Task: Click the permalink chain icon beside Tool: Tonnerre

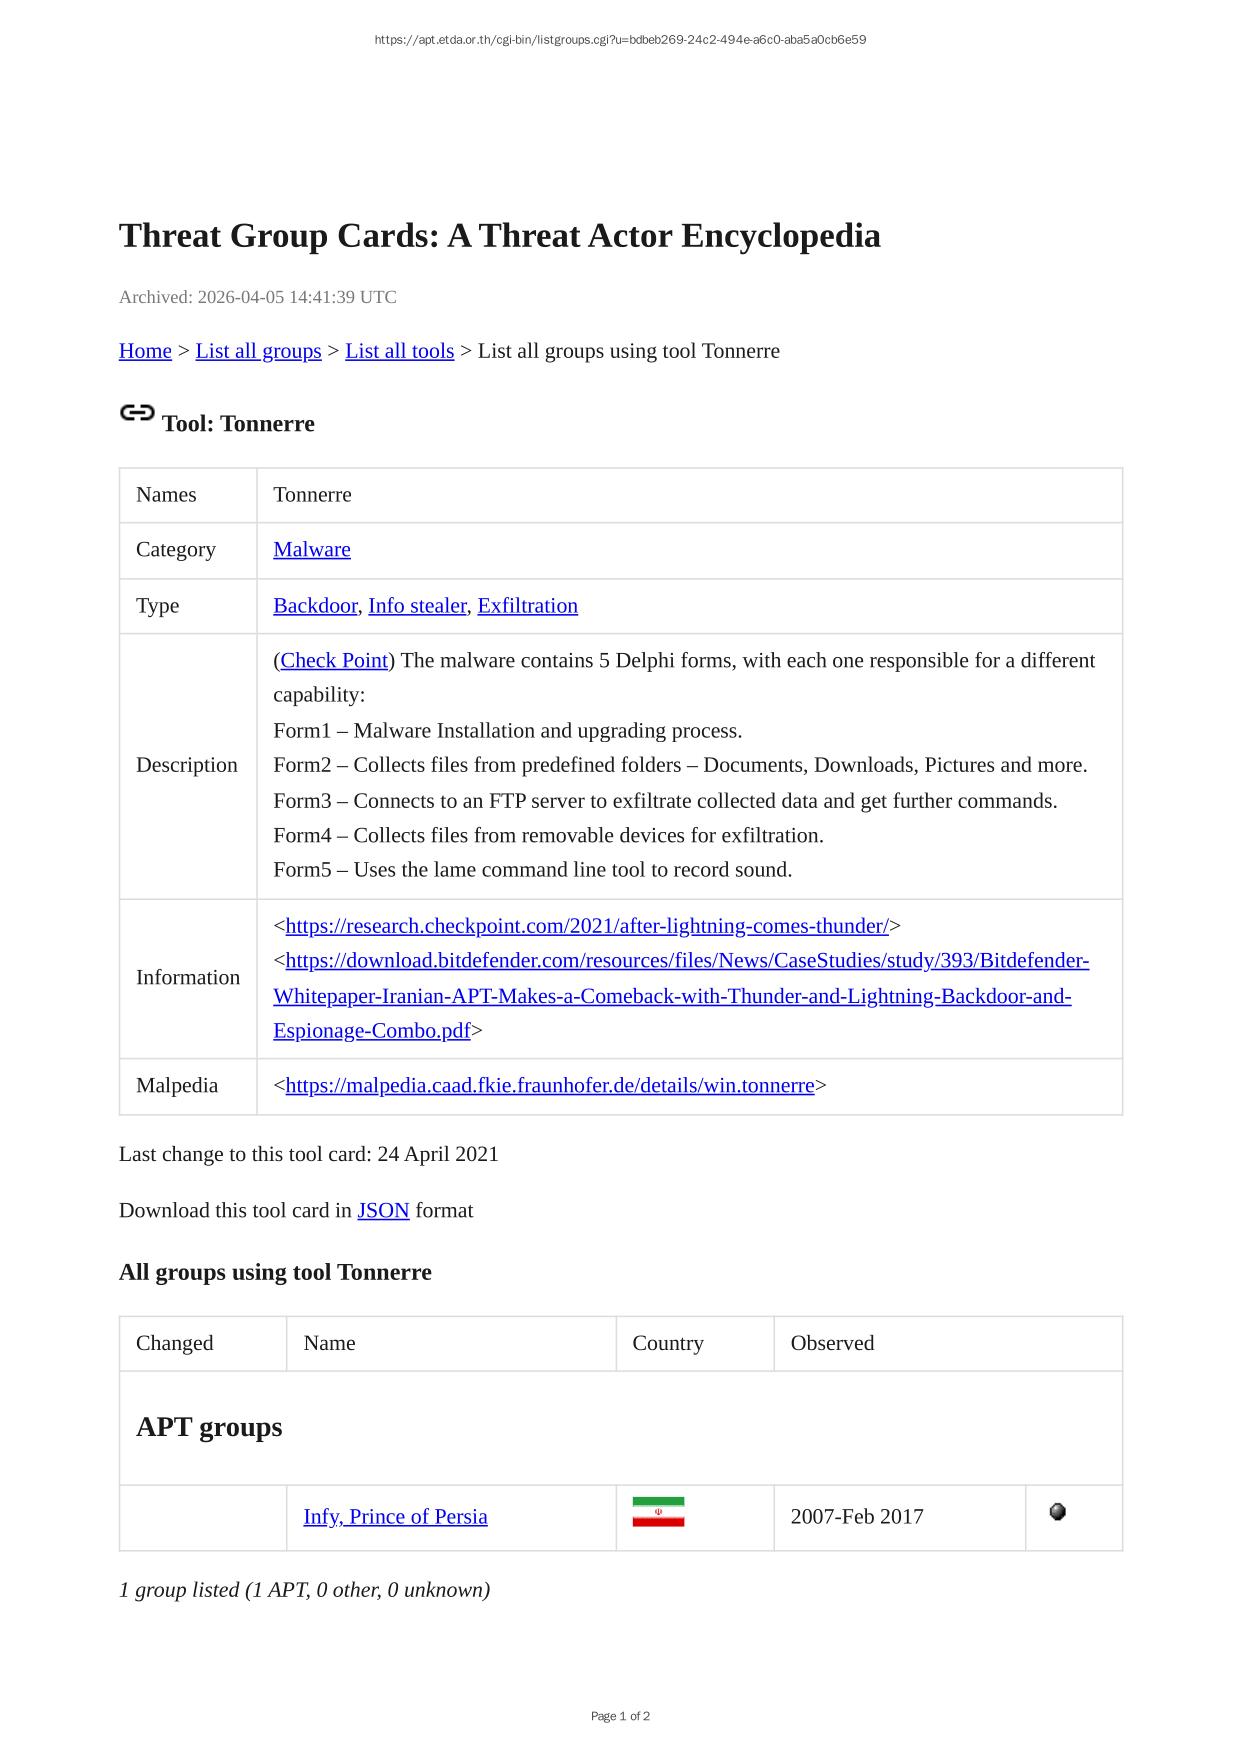Action: (137, 413)
